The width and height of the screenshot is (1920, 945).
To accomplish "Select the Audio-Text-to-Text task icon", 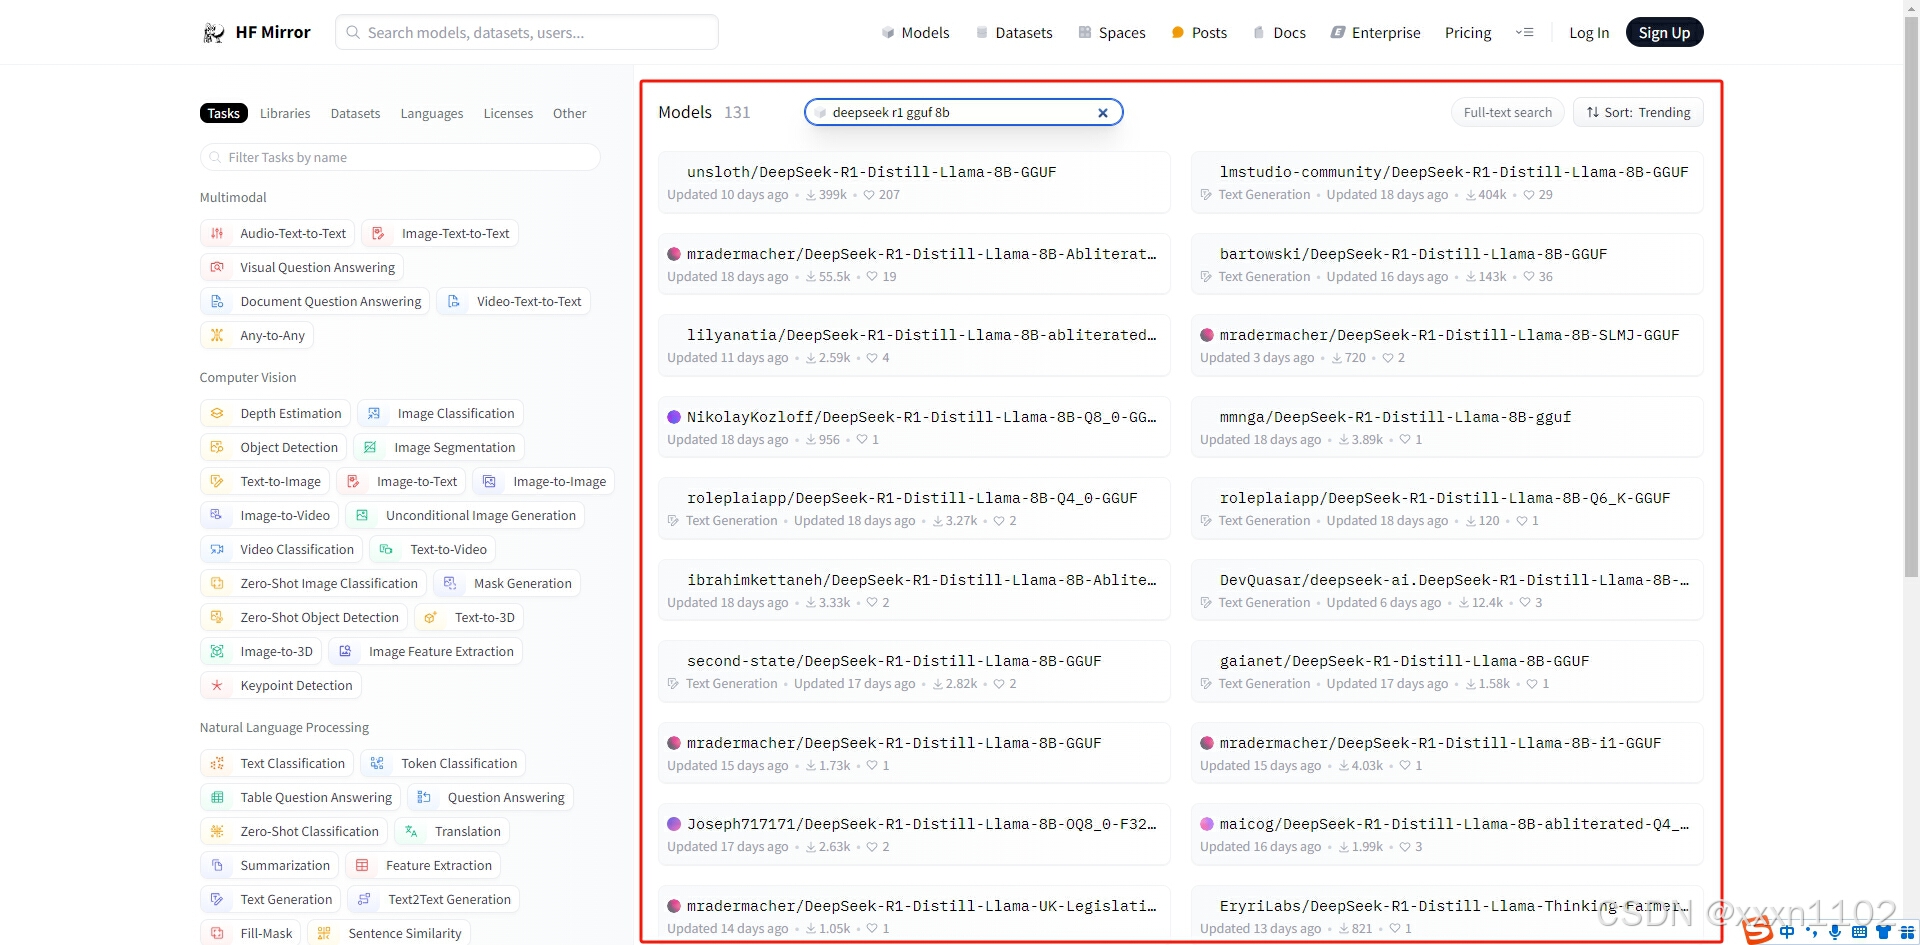I will [217, 234].
